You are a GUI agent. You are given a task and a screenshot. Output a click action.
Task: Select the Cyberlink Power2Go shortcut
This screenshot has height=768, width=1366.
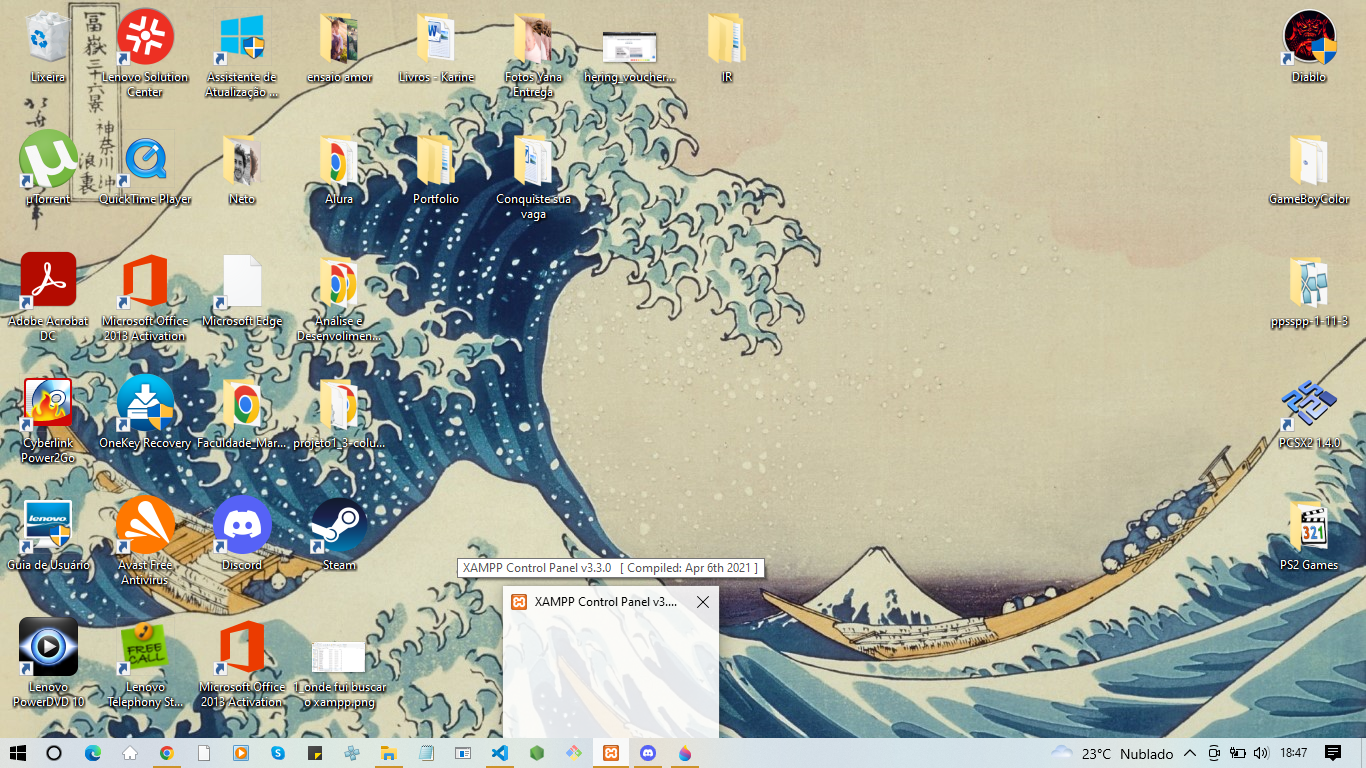[48, 420]
